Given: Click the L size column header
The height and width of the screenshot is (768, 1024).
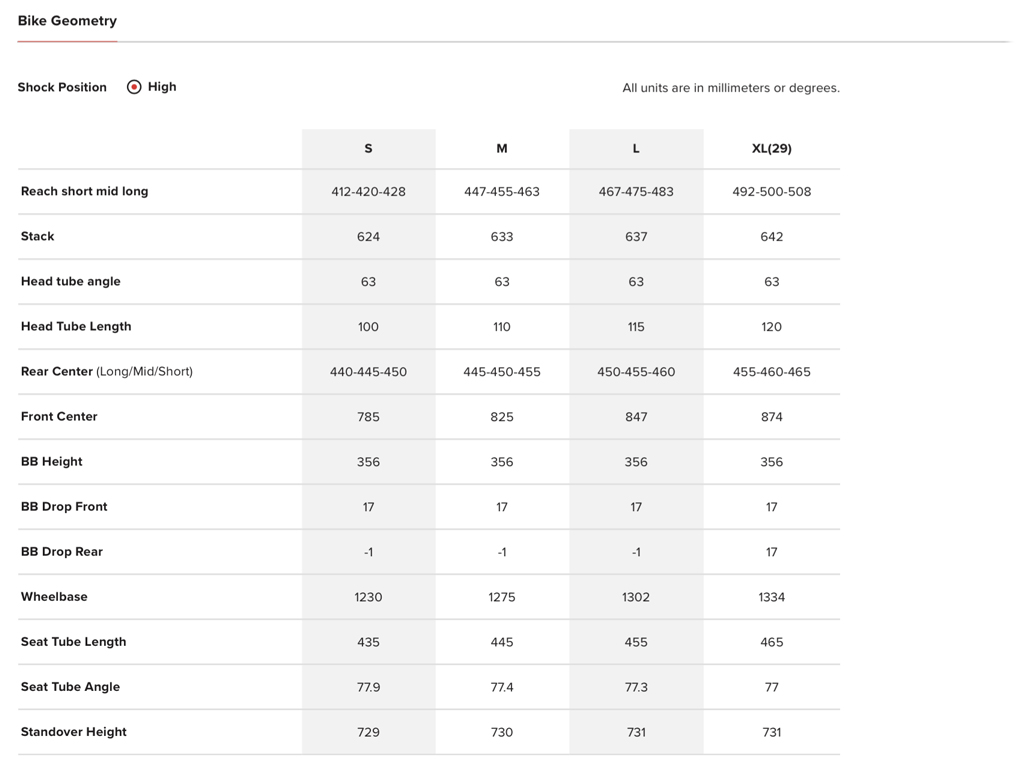Looking at the screenshot, I should 636,148.
